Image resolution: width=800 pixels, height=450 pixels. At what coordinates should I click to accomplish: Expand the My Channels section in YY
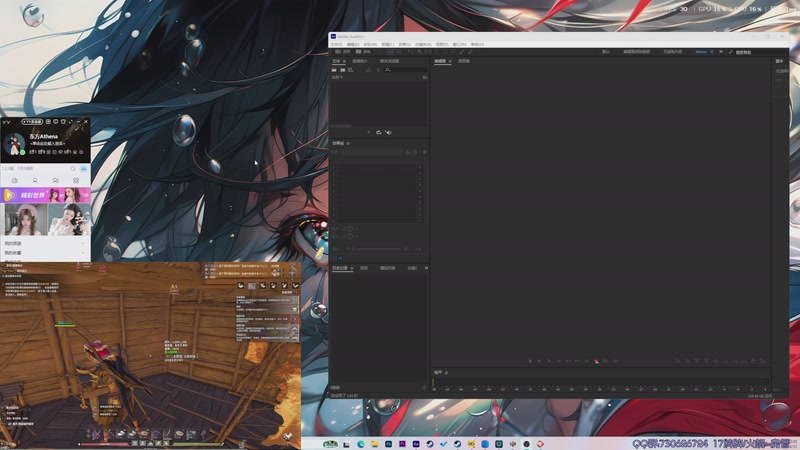(45, 244)
